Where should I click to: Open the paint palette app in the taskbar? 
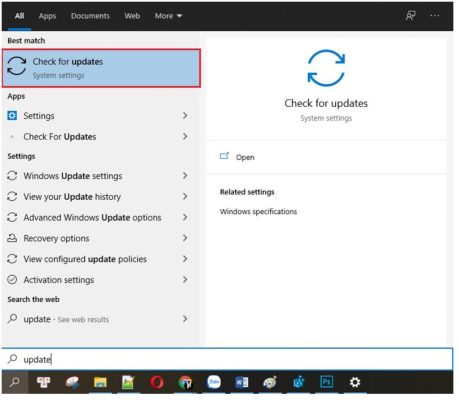[270, 382]
